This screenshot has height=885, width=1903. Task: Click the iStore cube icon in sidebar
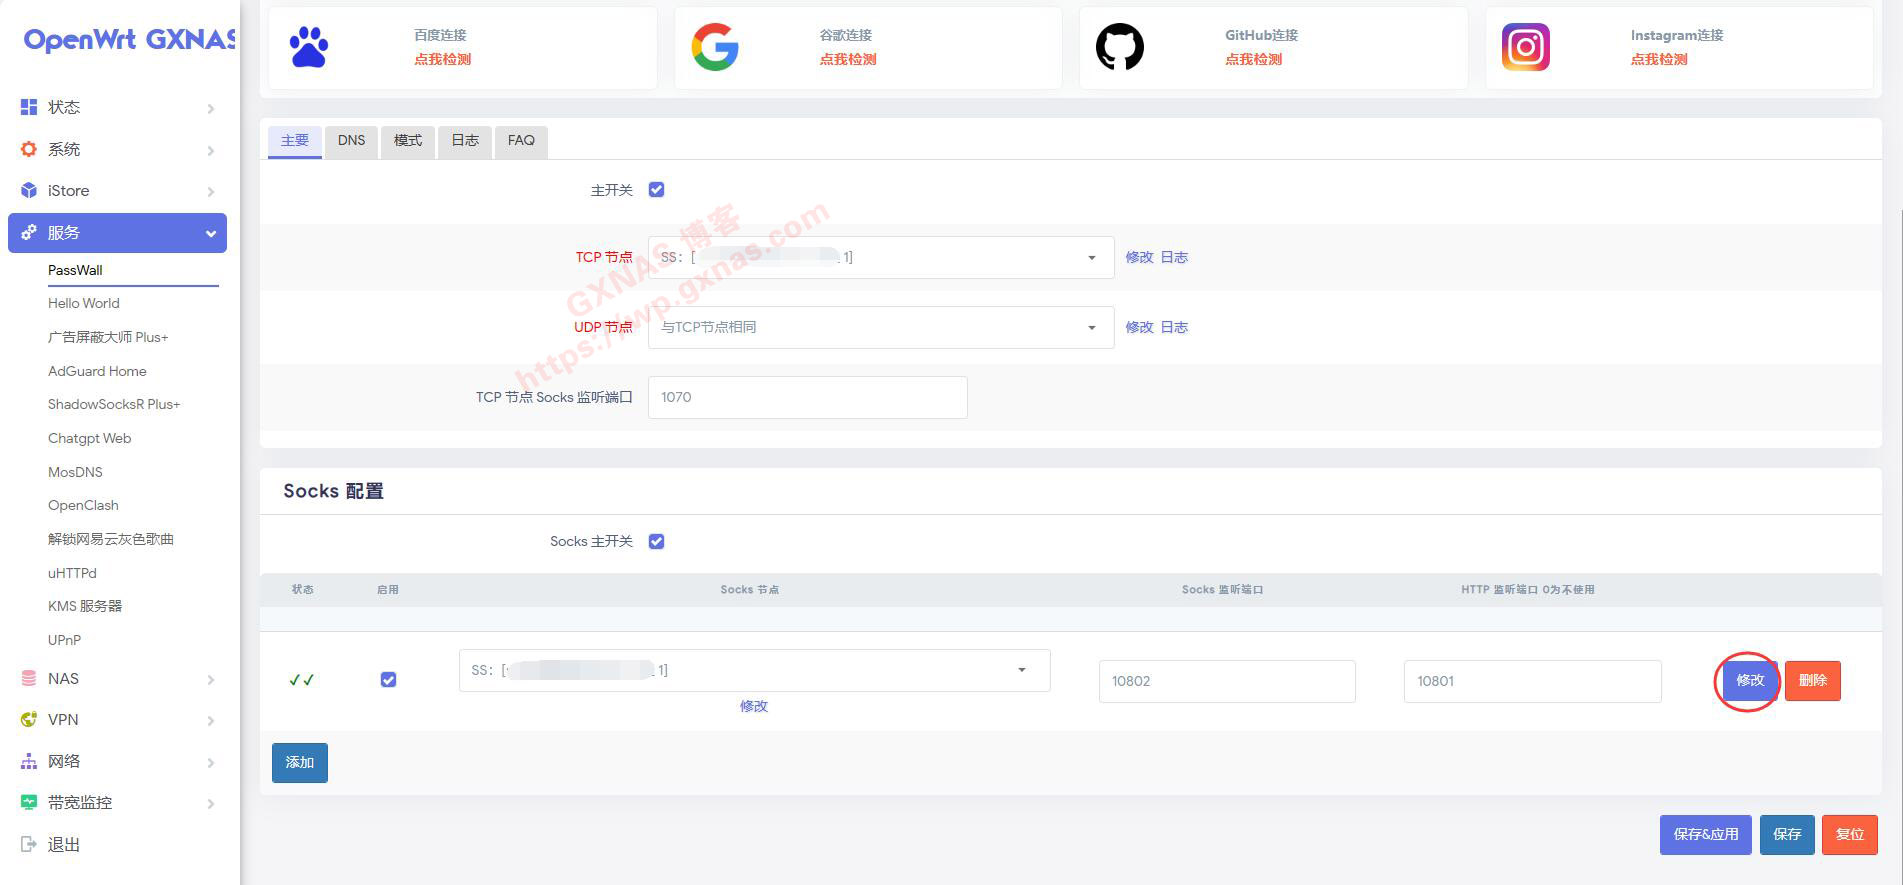(x=29, y=191)
